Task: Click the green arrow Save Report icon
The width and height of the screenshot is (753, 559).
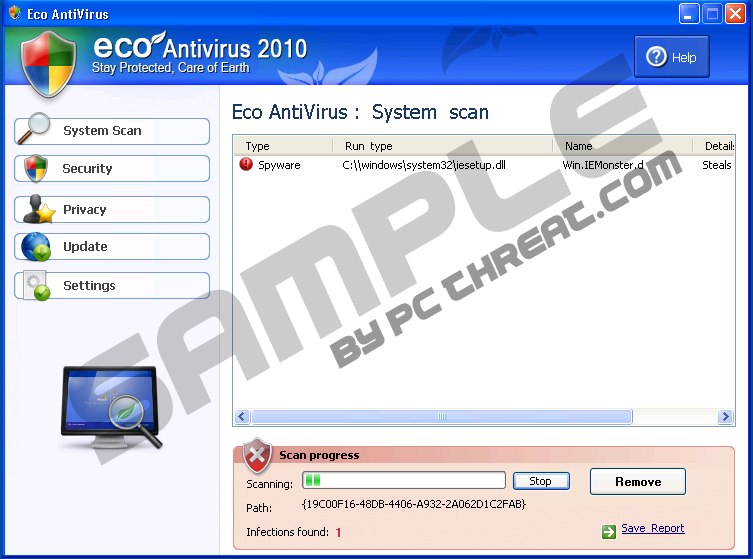Action: 608,531
